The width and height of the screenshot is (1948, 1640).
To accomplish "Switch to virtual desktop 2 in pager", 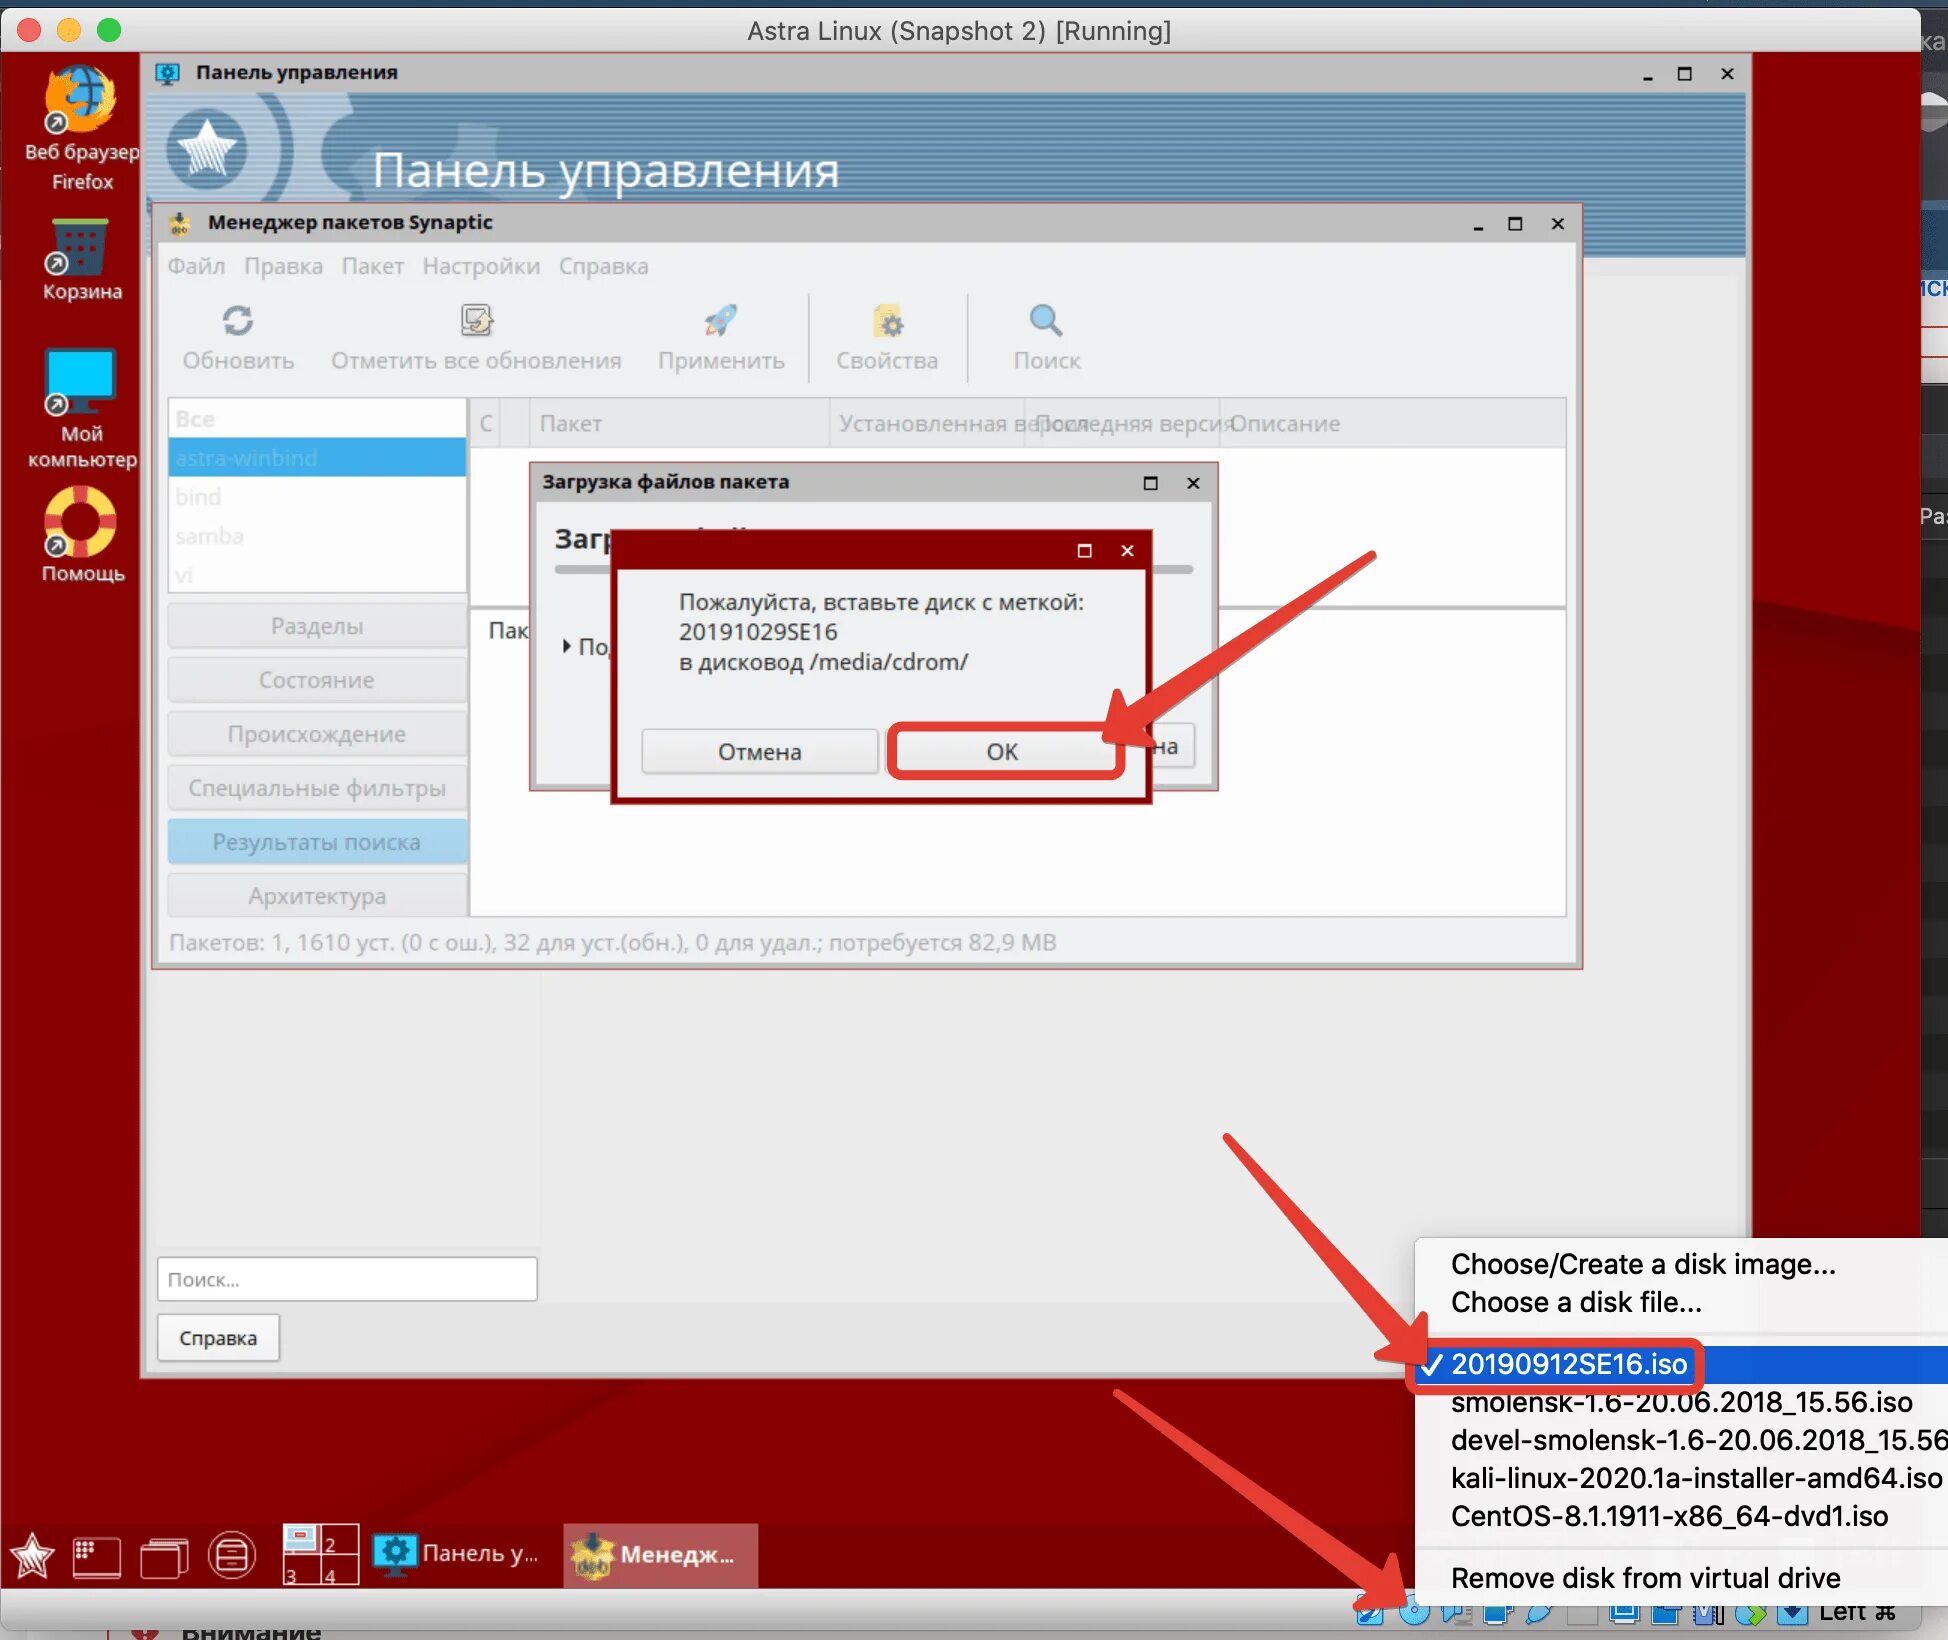I will pos(340,1540).
